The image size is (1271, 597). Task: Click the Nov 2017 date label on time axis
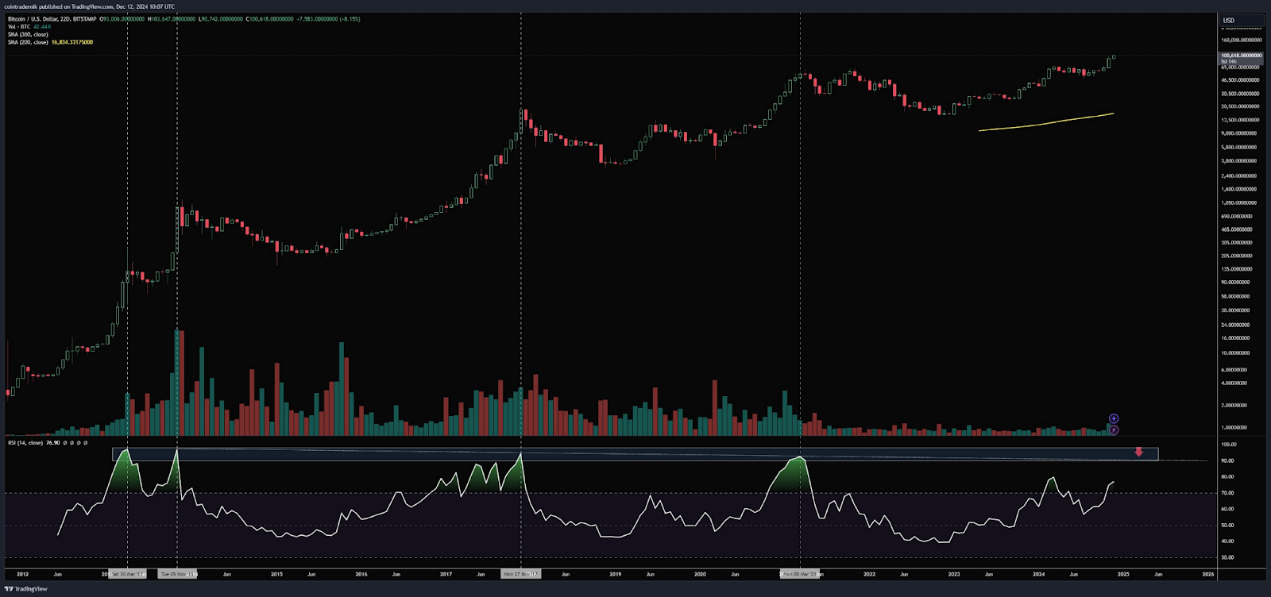coord(521,574)
